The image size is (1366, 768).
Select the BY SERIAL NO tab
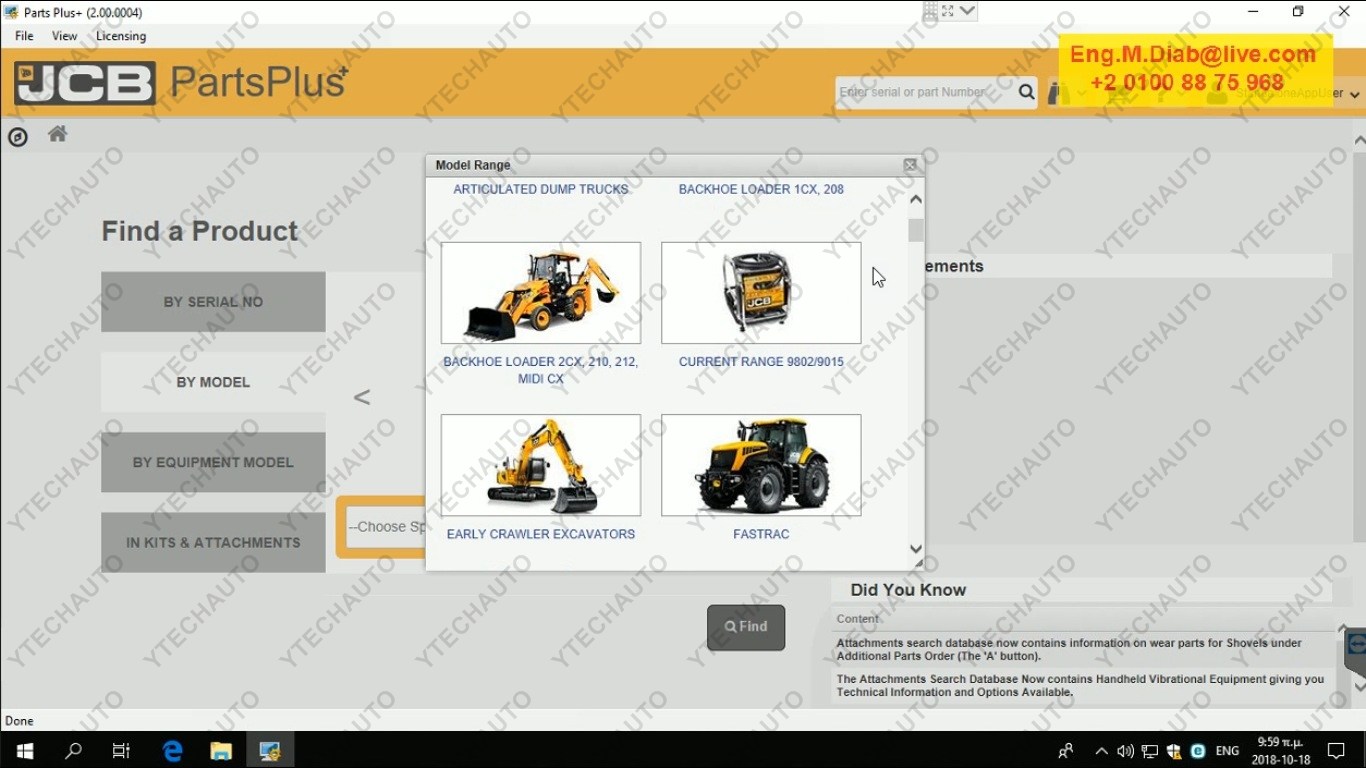pos(213,302)
